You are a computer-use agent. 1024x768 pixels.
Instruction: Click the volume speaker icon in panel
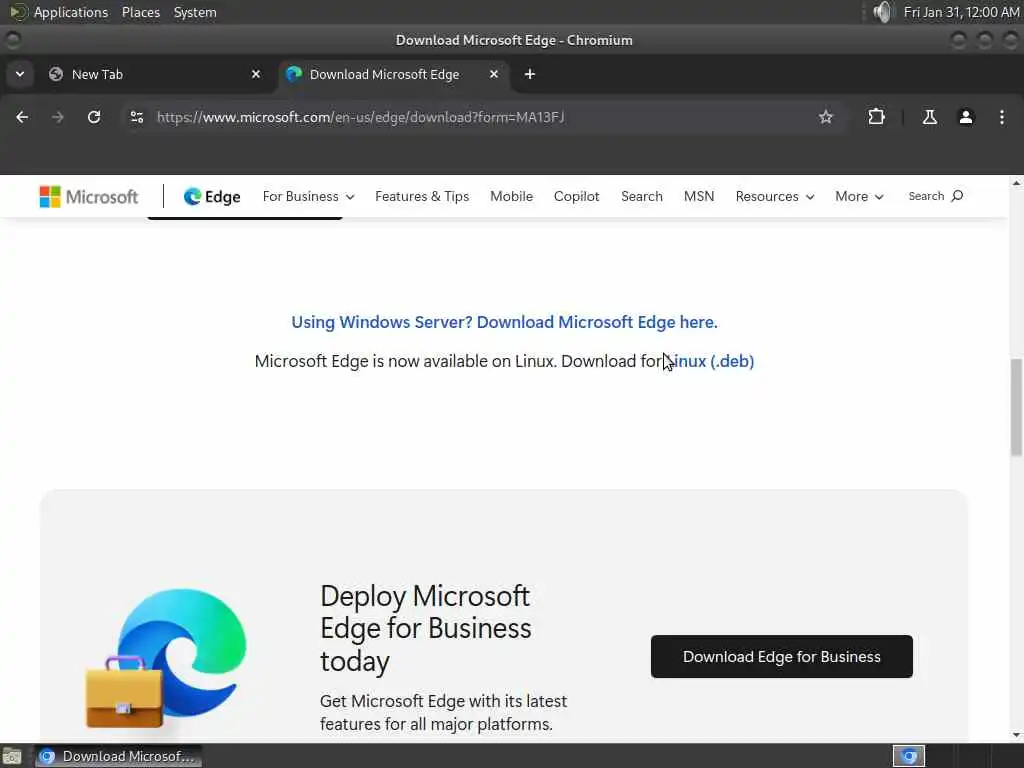coord(882,12)
